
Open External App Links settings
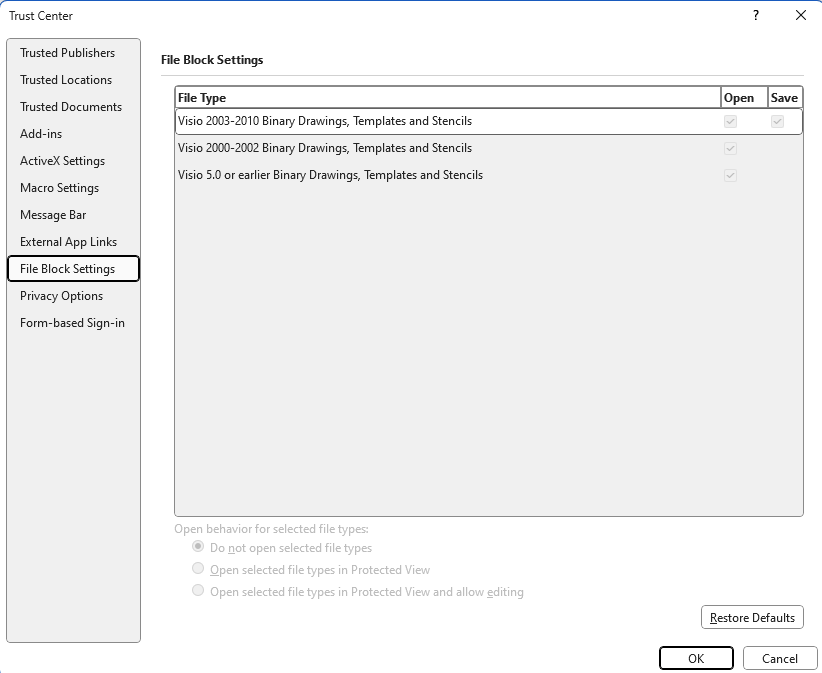point(73,242)
